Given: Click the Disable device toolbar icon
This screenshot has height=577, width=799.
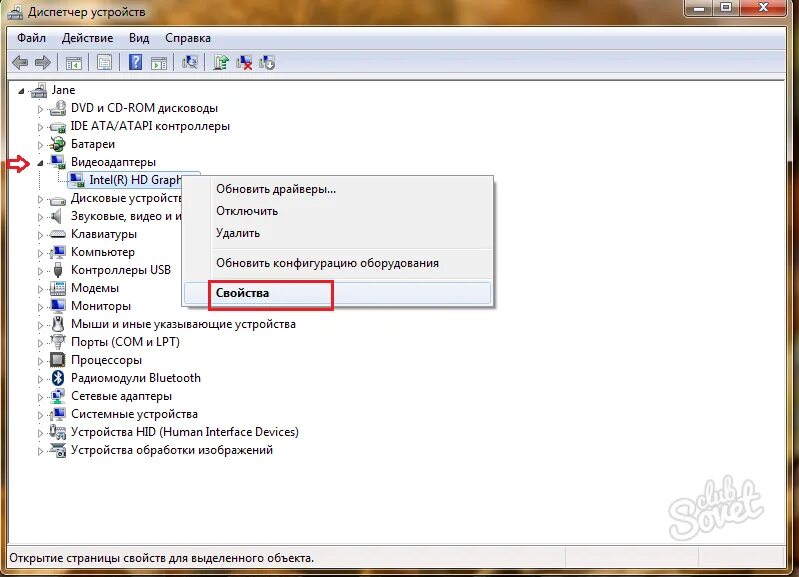Looking at the screenshot, I should tap(267, 63).
